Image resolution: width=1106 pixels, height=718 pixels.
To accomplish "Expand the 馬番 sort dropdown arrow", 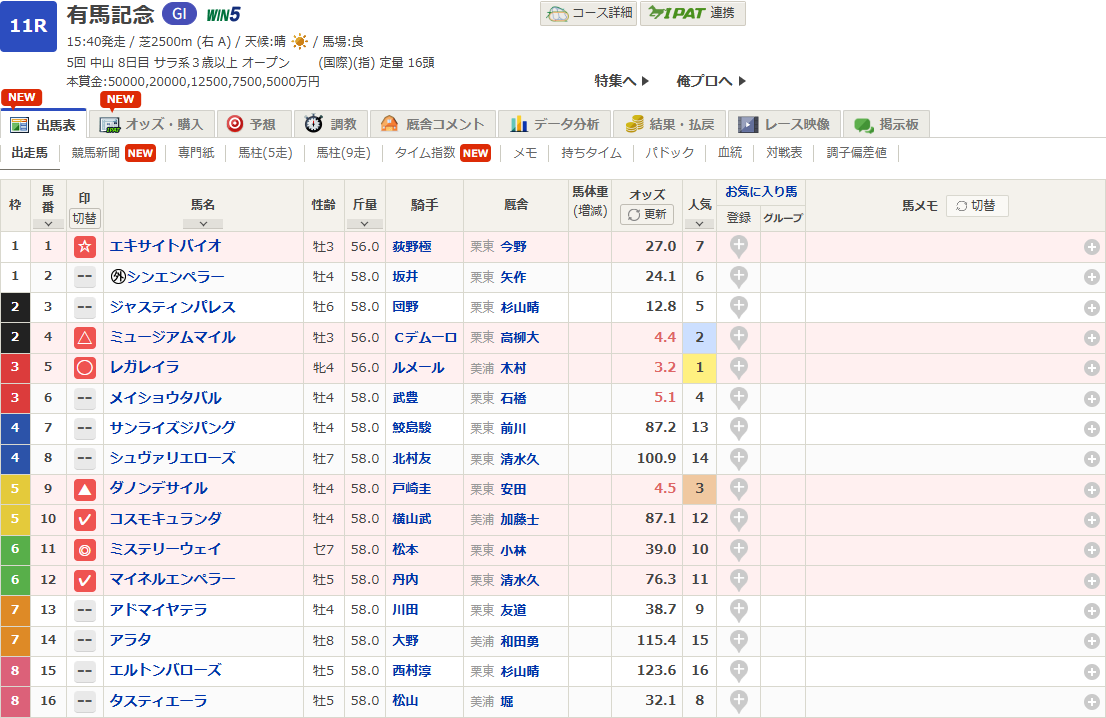I will [x=48, y=224].
